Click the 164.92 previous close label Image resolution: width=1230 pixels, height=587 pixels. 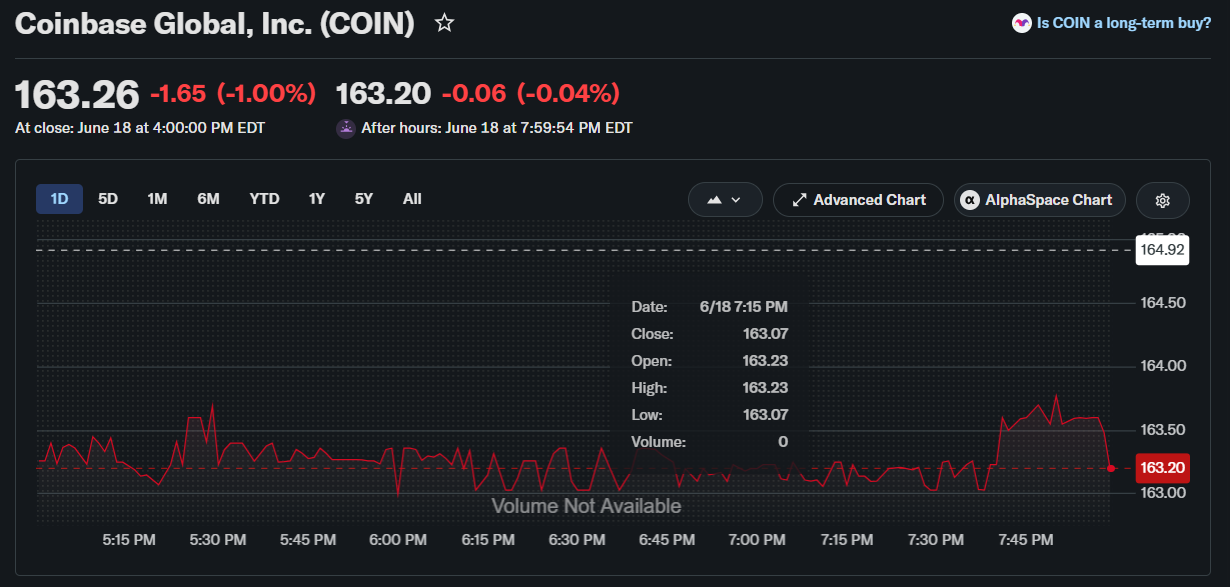[1163, 250]
